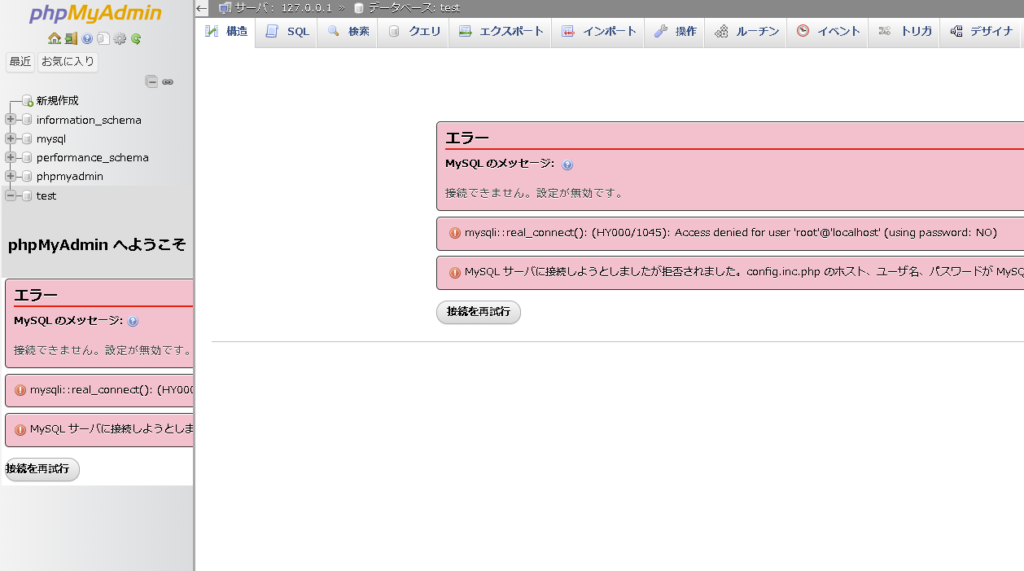Expand the performance_schema database node
Viewport: 1024px width, 571px height.
(x=10, y=157)
